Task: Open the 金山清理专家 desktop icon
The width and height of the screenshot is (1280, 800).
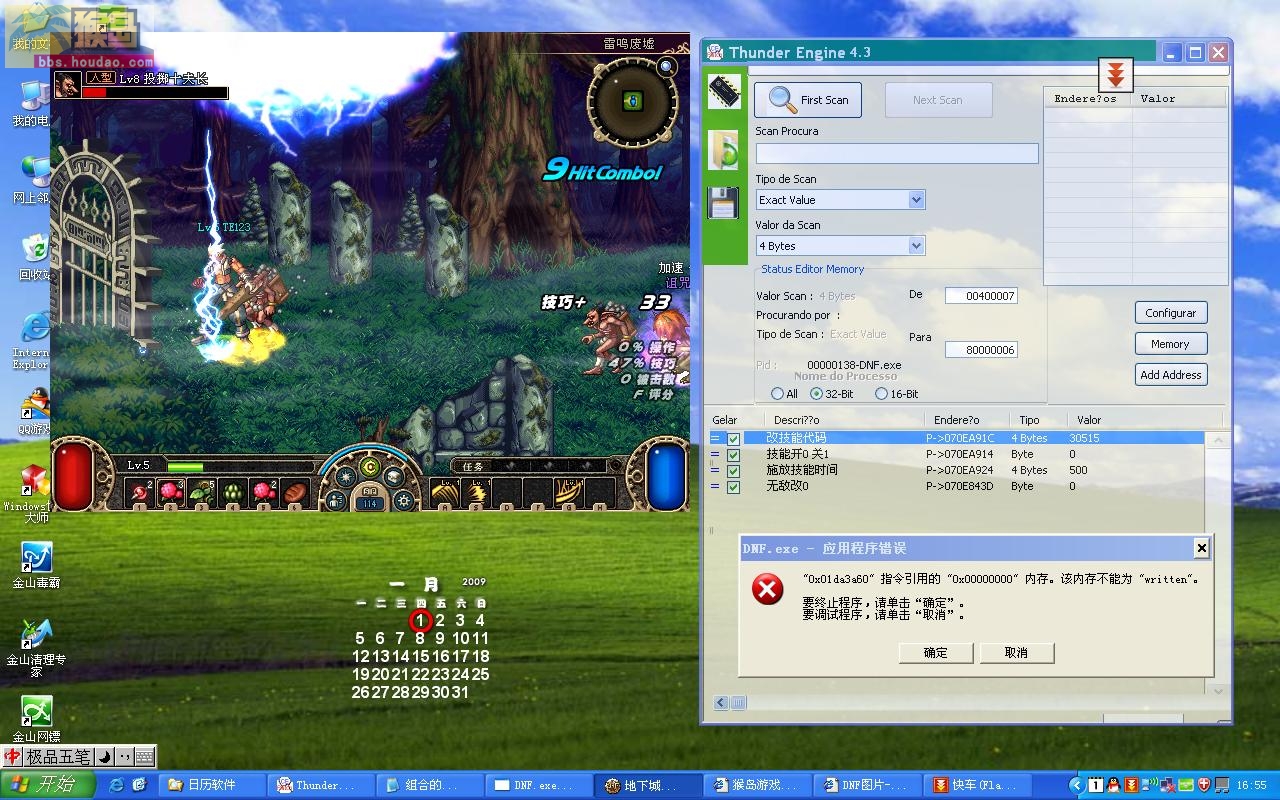Action: tap(36, 648)
